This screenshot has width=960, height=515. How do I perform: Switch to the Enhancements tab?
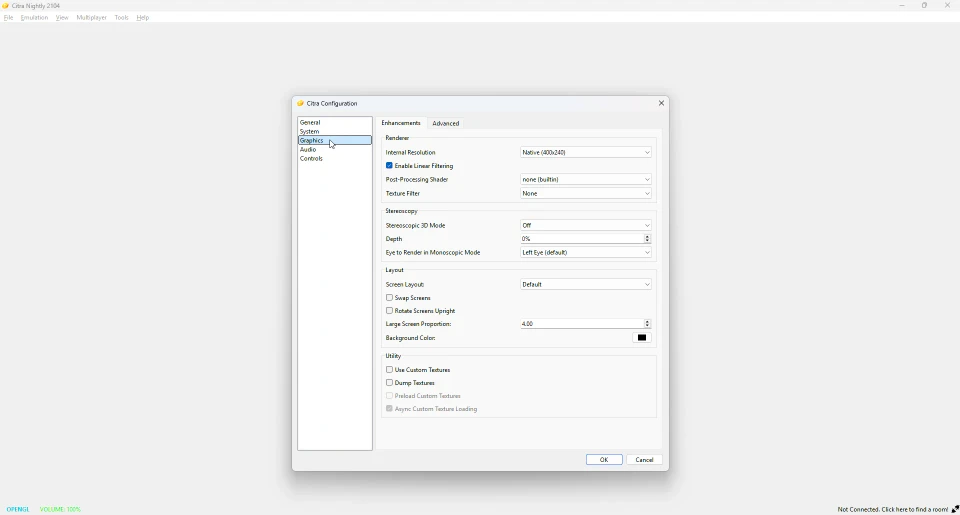pyautogui.click(x=401, y=123)
